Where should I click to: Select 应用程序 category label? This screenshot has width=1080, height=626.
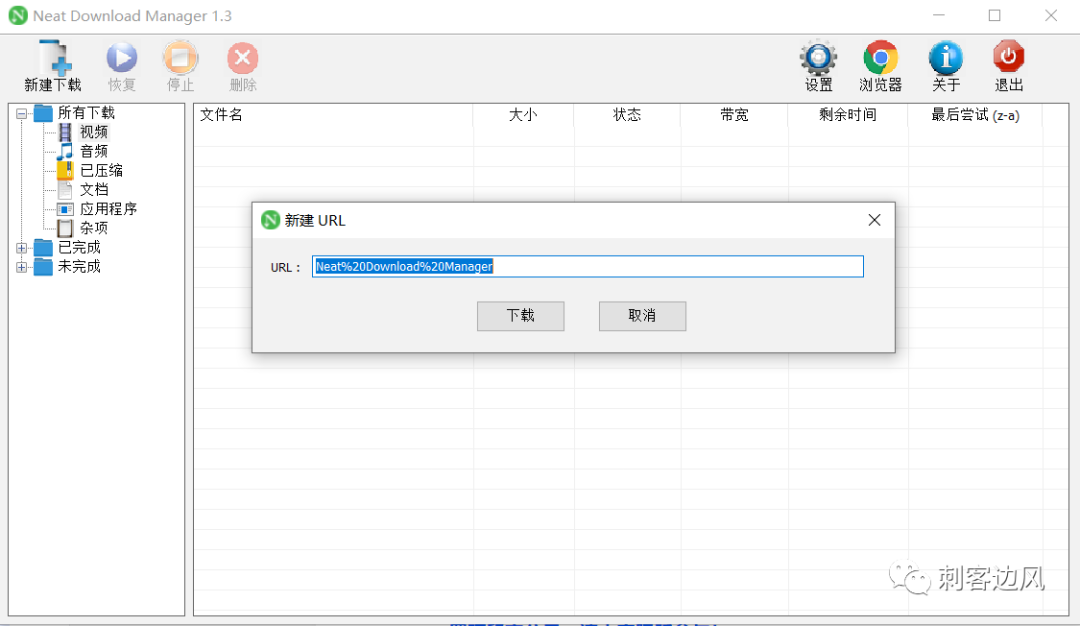click(x=108, y=209)
